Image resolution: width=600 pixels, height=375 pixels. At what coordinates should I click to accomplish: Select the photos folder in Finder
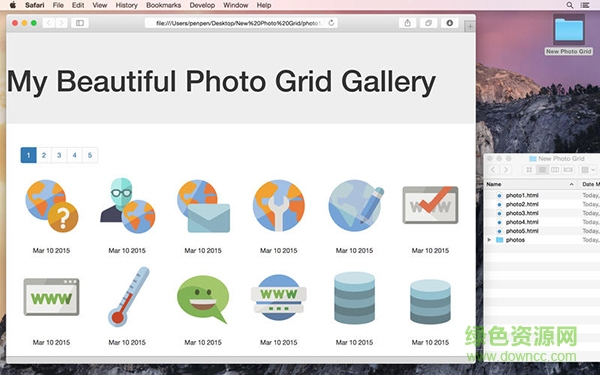click(515, 240)
